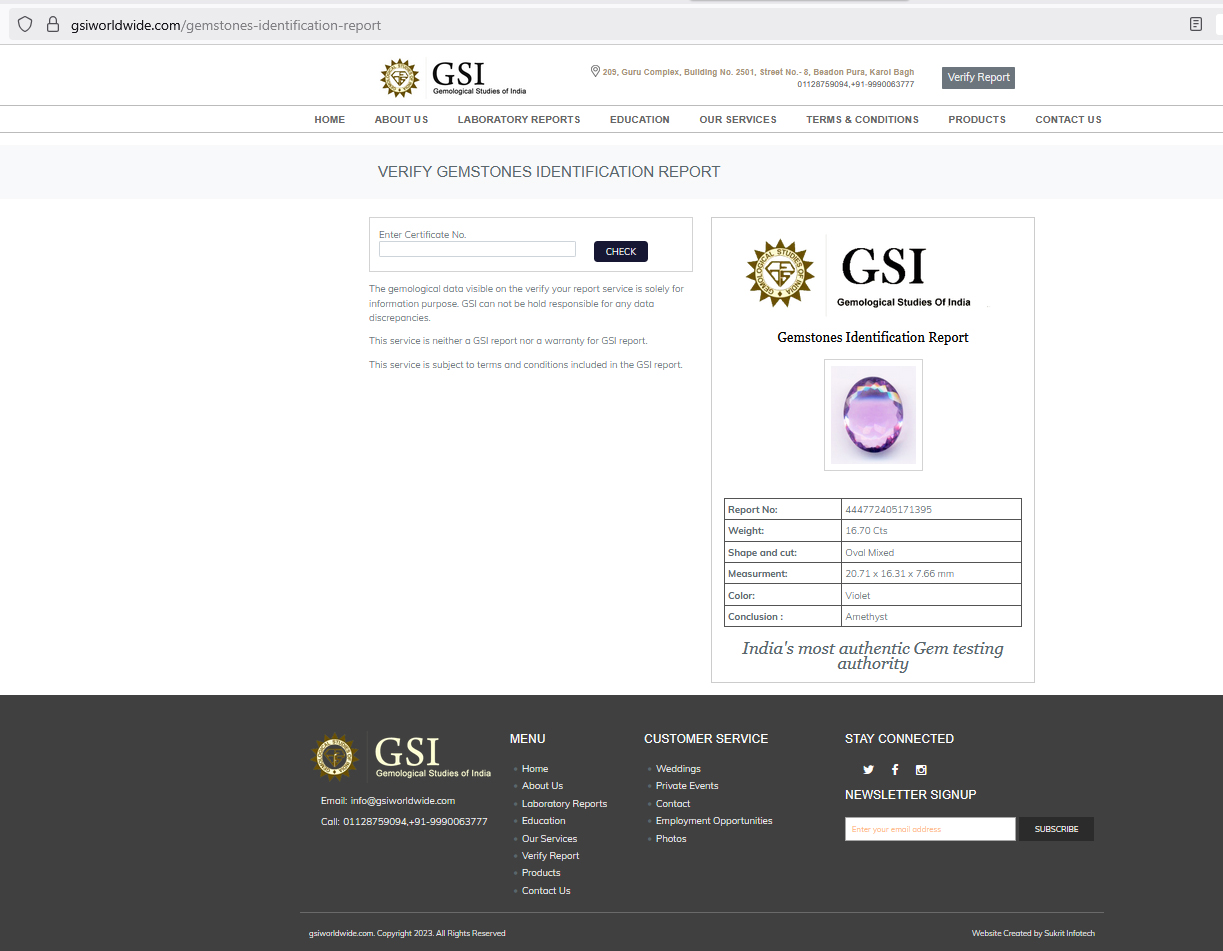
Task: Click the amethyst gemstone image thumbnail
Action: click(x=873, y=415)
